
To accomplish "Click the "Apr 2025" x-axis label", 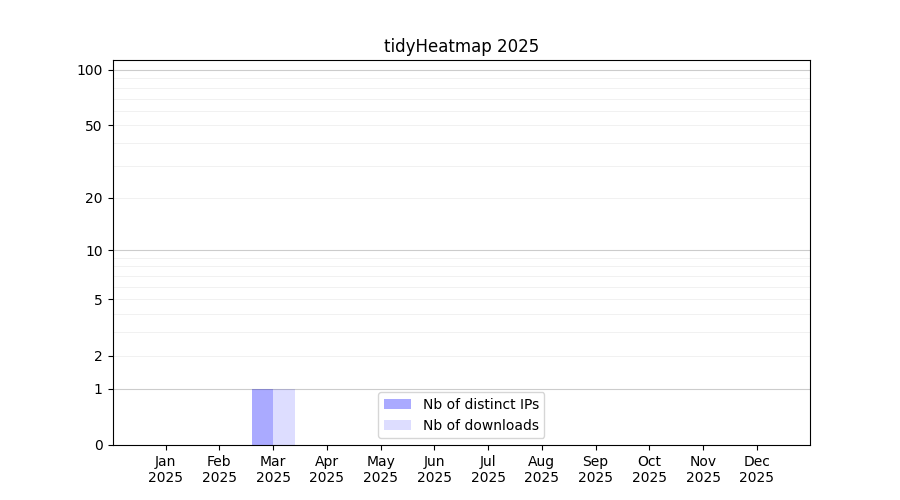I will tap(327, 469).
